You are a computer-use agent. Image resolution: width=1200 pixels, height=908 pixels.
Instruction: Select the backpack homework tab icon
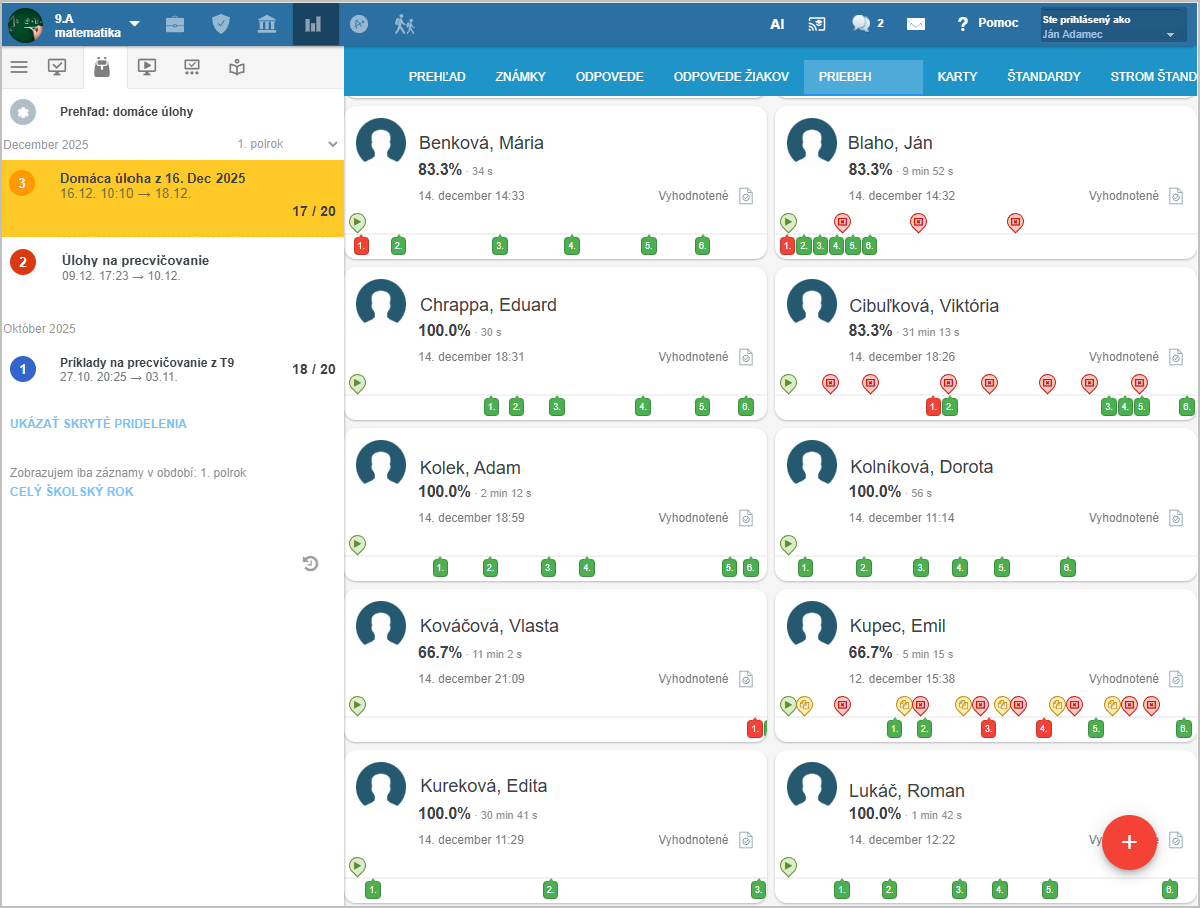(x=100, y=67)
